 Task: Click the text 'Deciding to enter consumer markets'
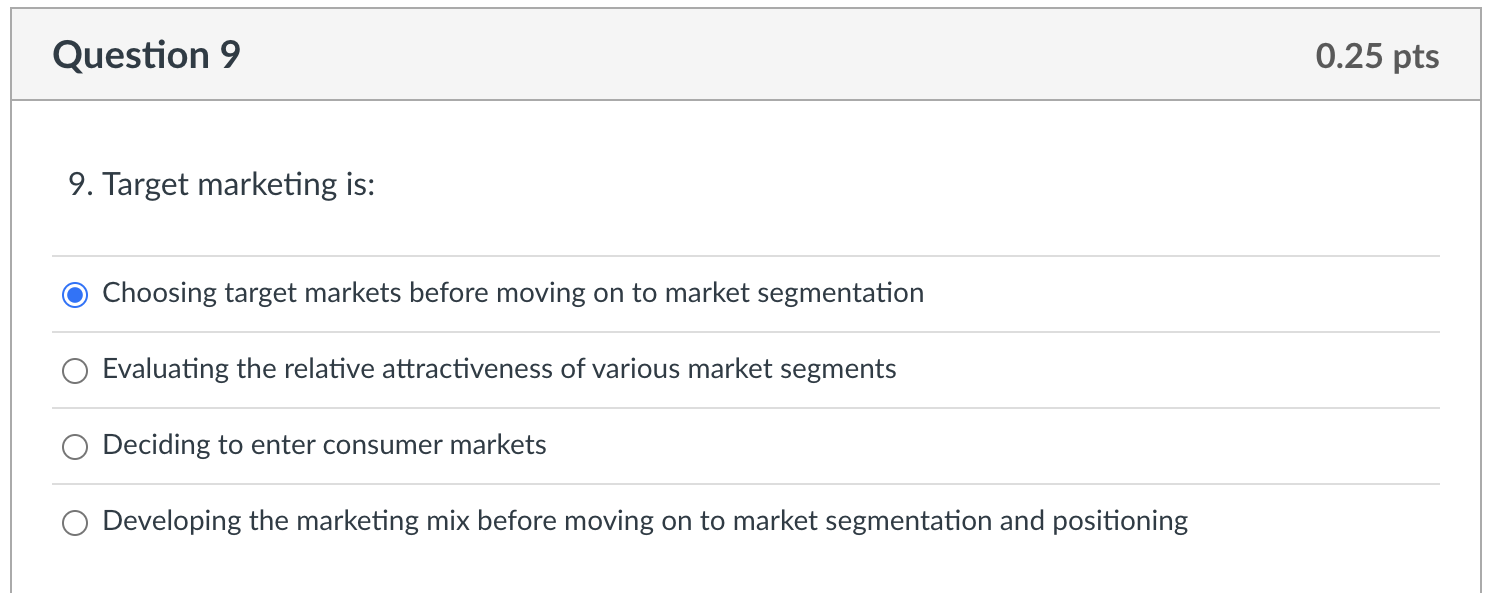click(324, 446)
